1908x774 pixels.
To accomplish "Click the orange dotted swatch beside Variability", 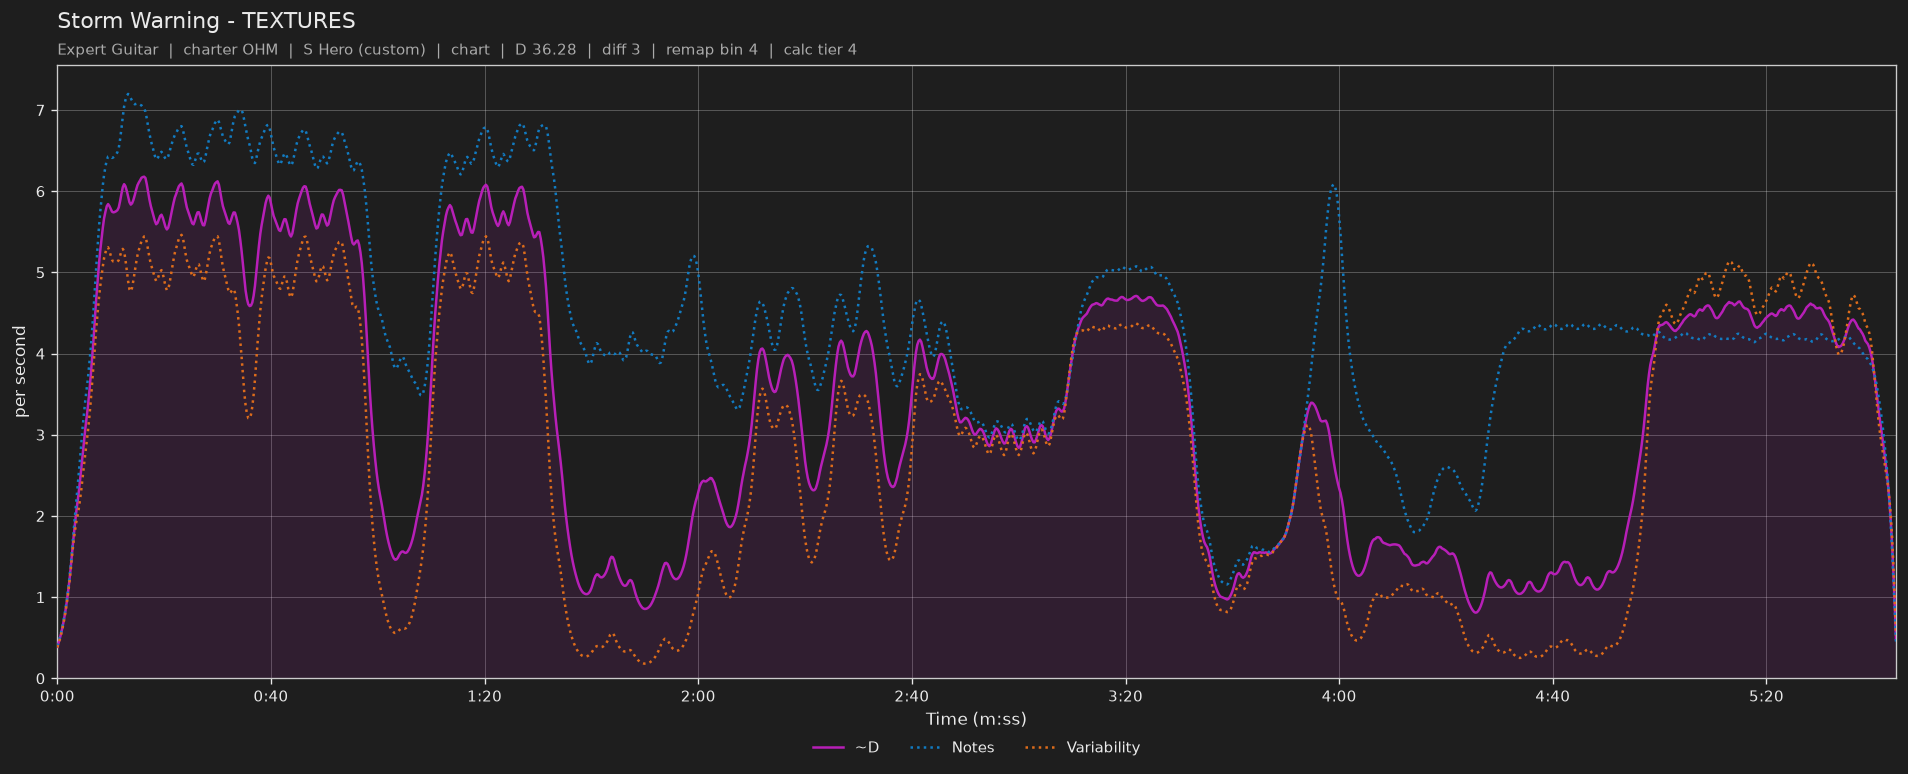I will (x=1040, y=748).
